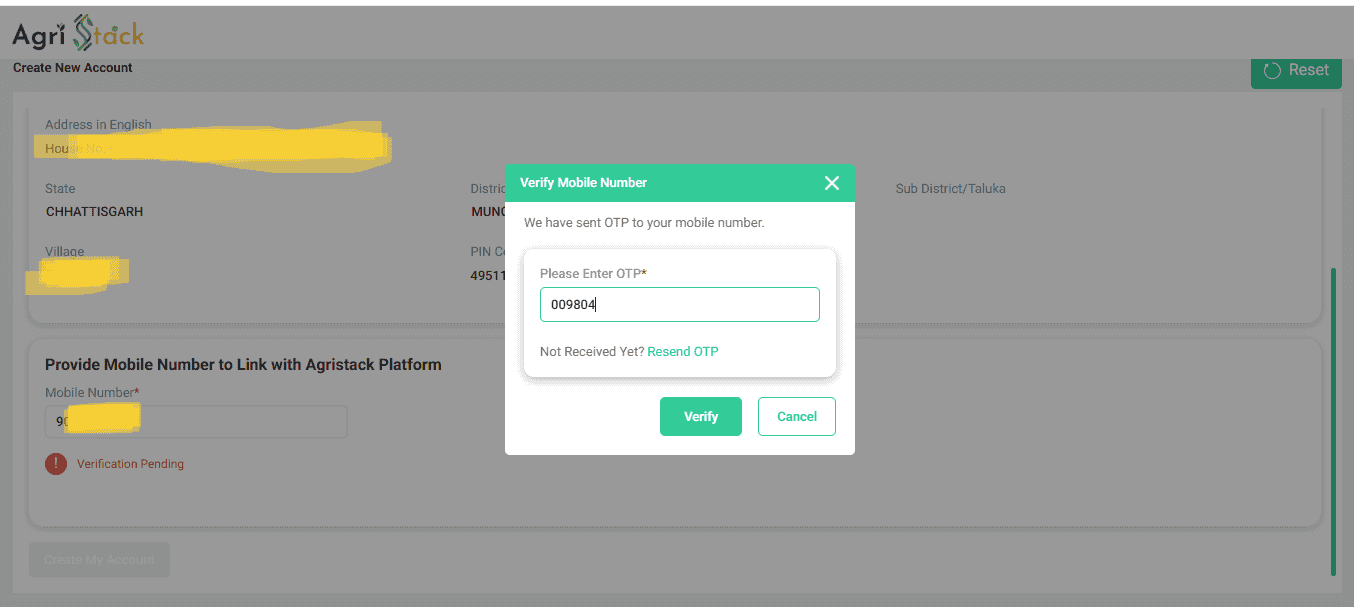Close the Verify Mobile Number dialog
The image size is (1354, 607).
[831, 183]
